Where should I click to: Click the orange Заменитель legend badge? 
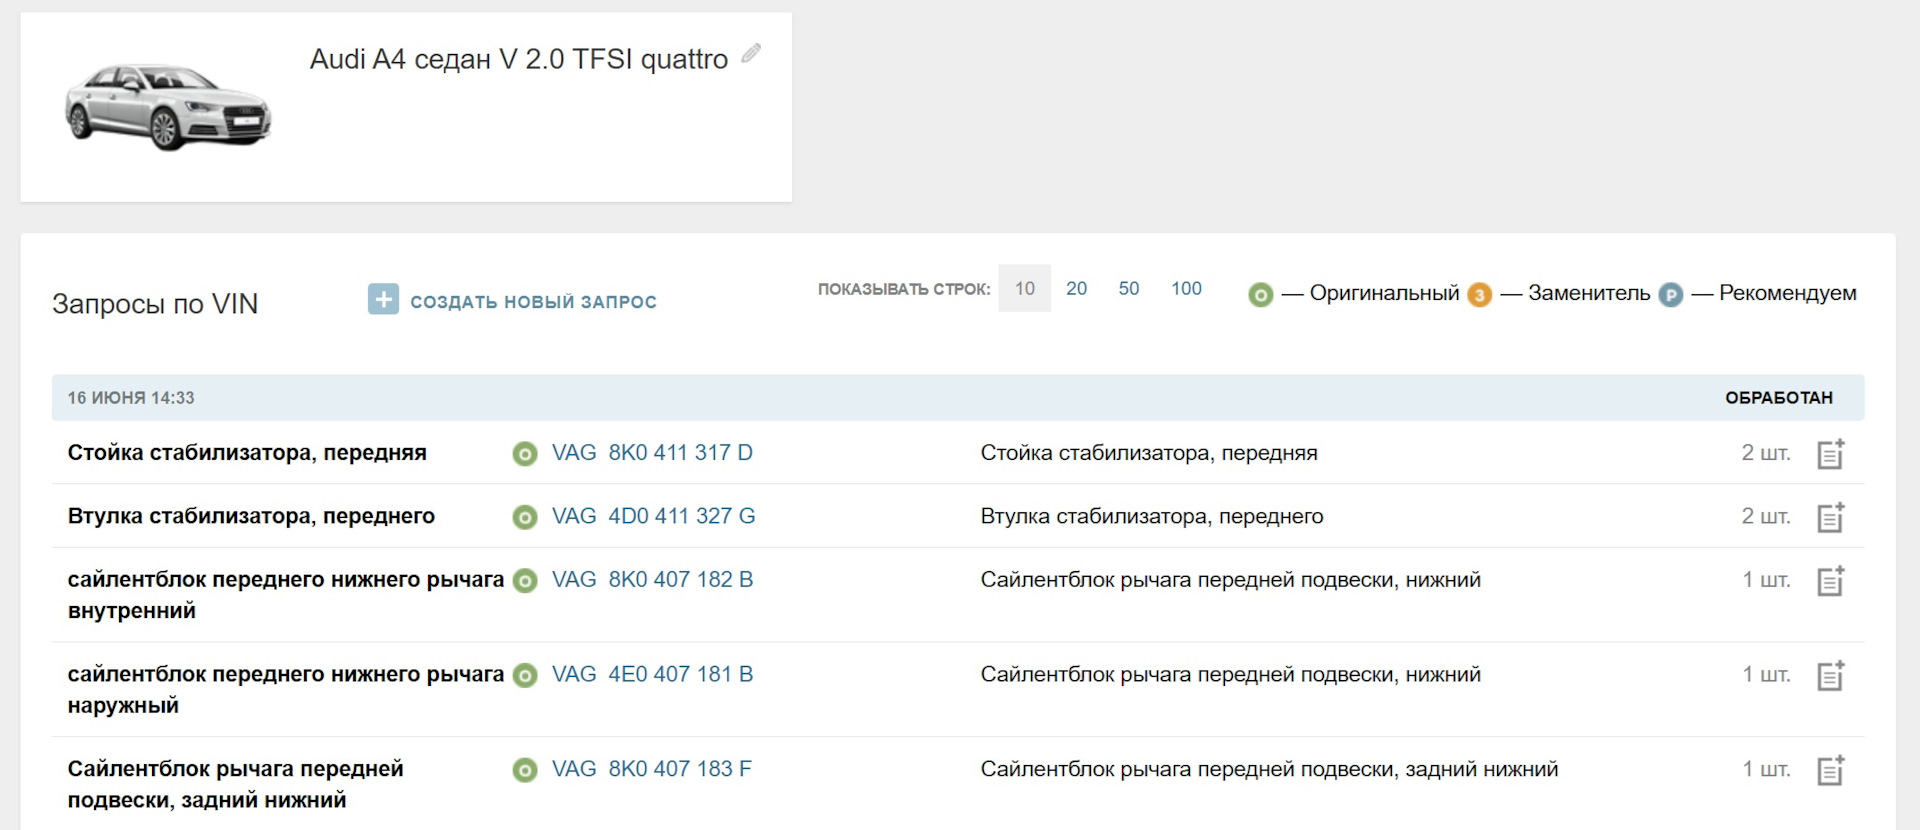(1479, 295)
